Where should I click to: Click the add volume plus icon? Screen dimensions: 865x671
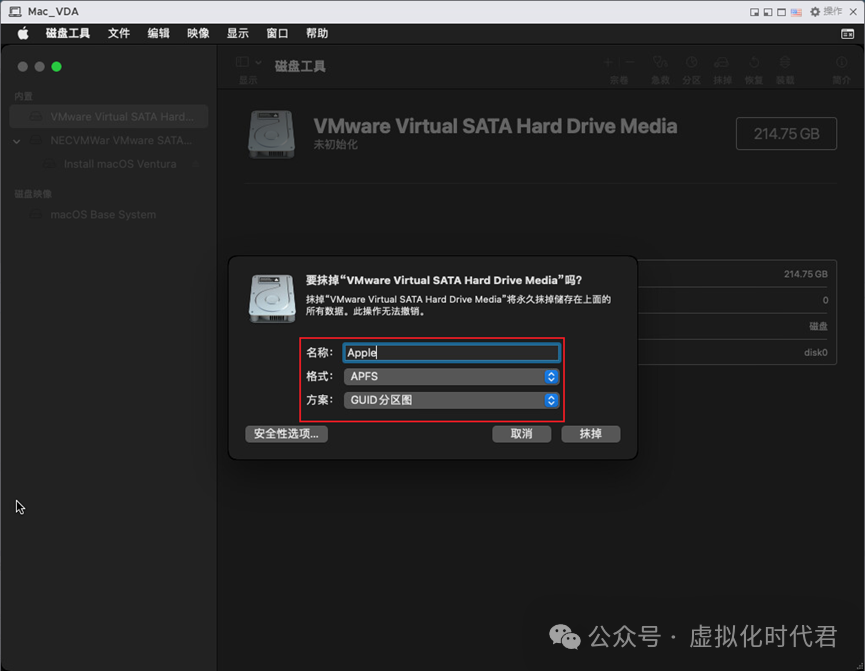click(x=608, y=62)
